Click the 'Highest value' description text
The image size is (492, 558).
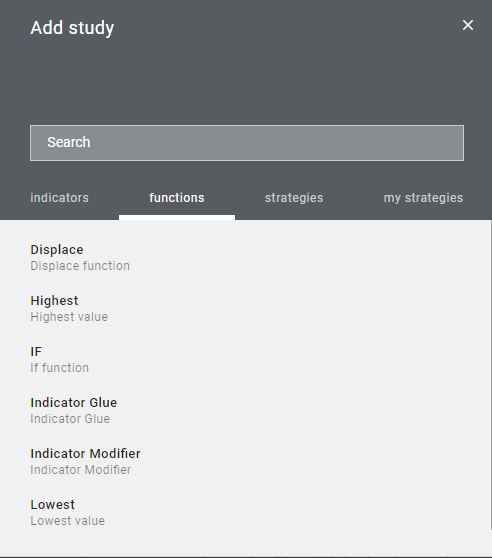click(x=69, y=317)
